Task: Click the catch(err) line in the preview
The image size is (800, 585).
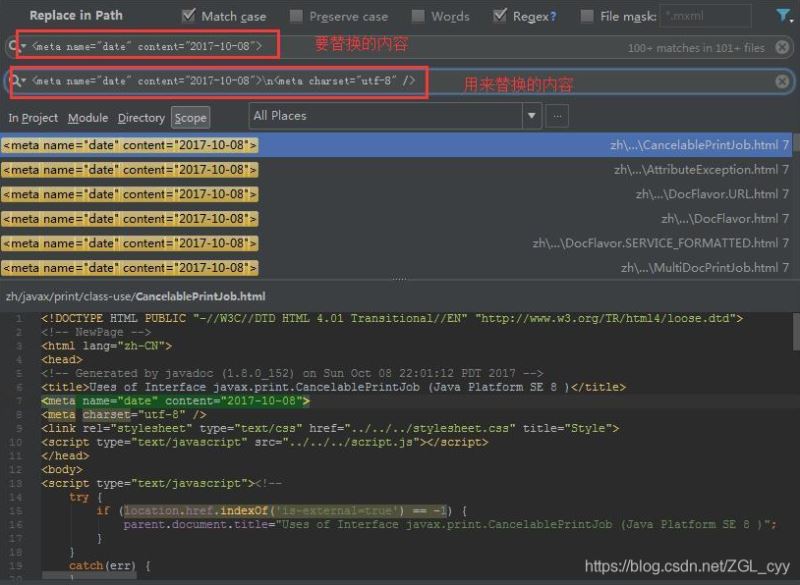Action: (x=109, y=566)
